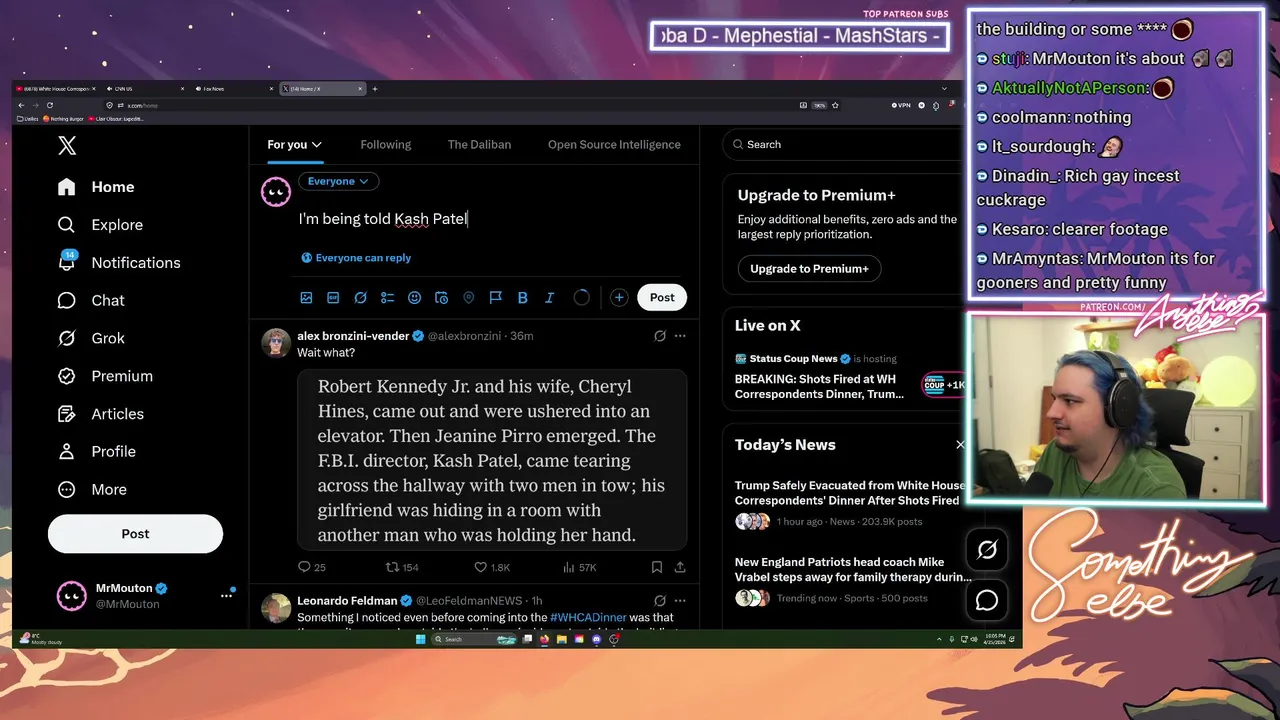The image size is (1280, 720).
Task: Click the flag icon in composer
Action: point(495,298)
